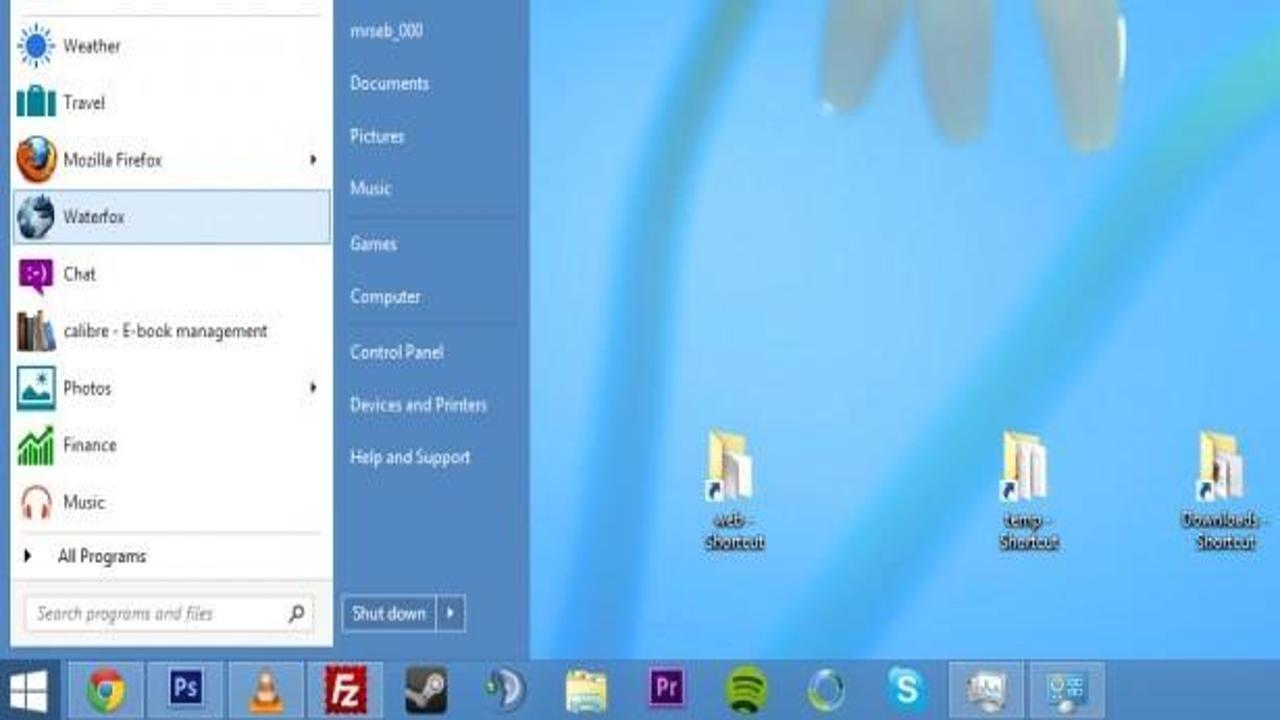Open the Travel suitcase icon
The width and height of the screenshot is (1280, 720).
(36, 102)
